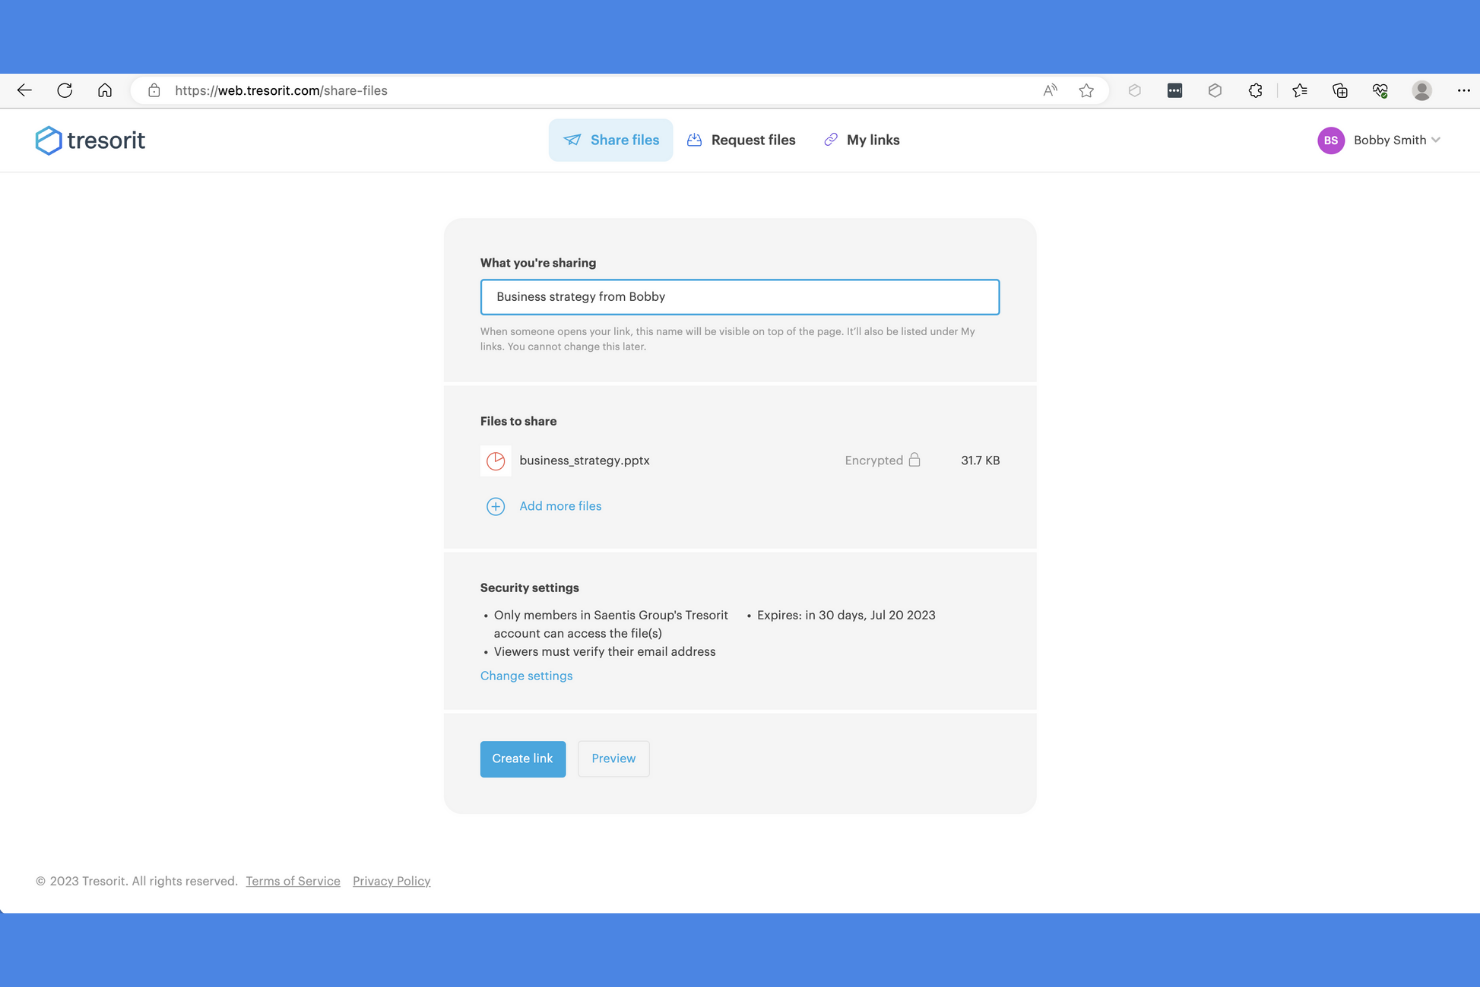Screen dimensions: 1480x987
Task: Click the Create link button
Action: click(x=522, y=758)
